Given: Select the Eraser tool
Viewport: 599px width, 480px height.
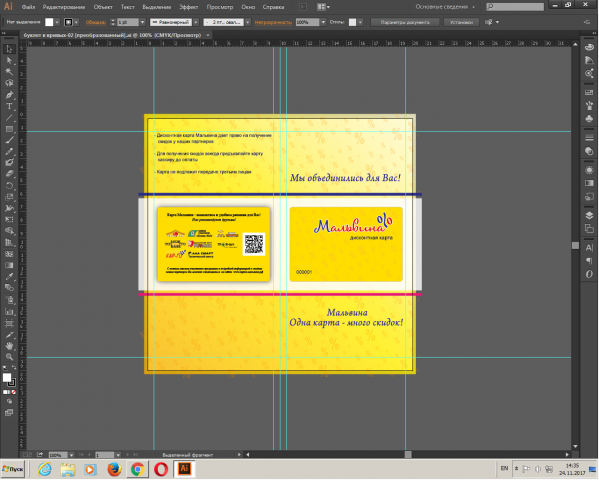Looking at the screenshot, I should tap(9, 174).
